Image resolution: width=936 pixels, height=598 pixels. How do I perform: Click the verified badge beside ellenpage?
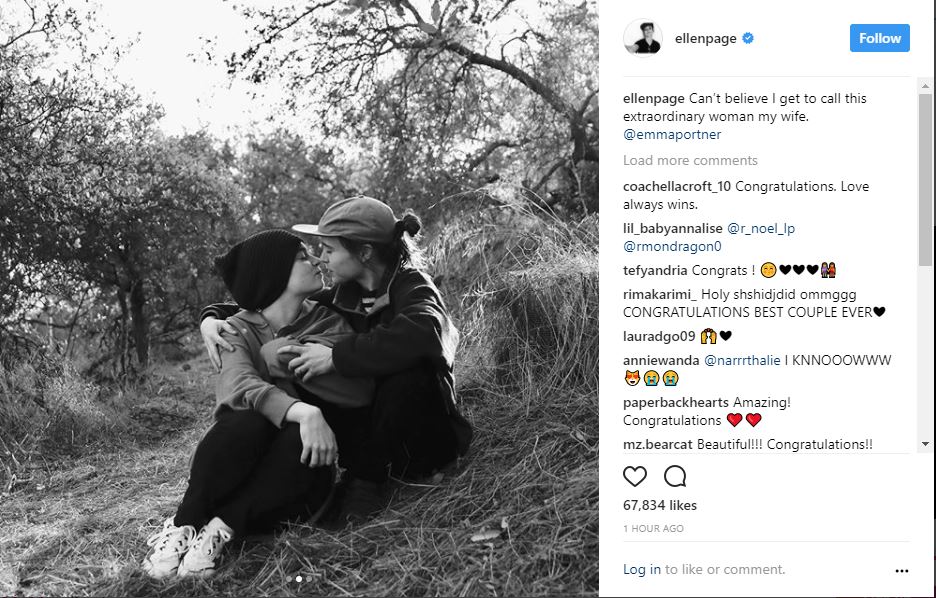coord(748,38)
